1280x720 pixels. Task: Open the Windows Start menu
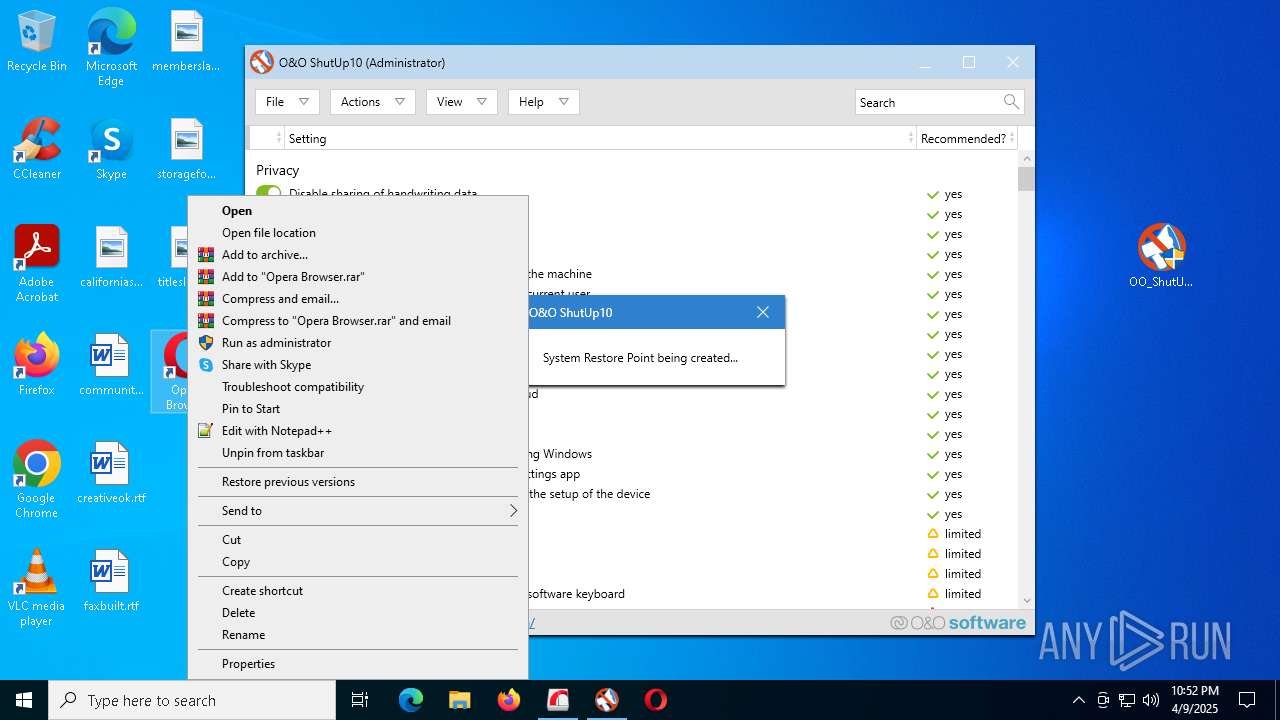coord(24,700)
